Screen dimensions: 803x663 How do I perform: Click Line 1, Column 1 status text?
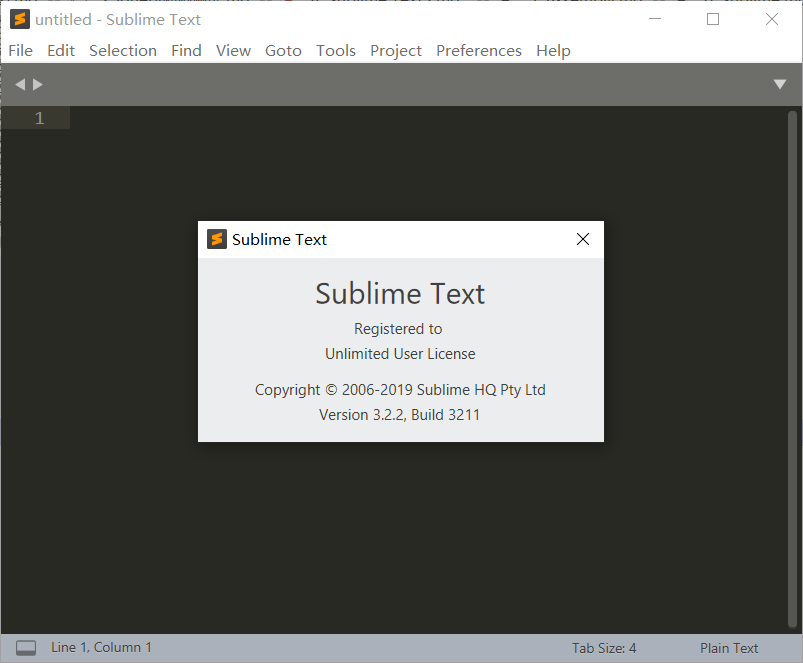point(101,648)
